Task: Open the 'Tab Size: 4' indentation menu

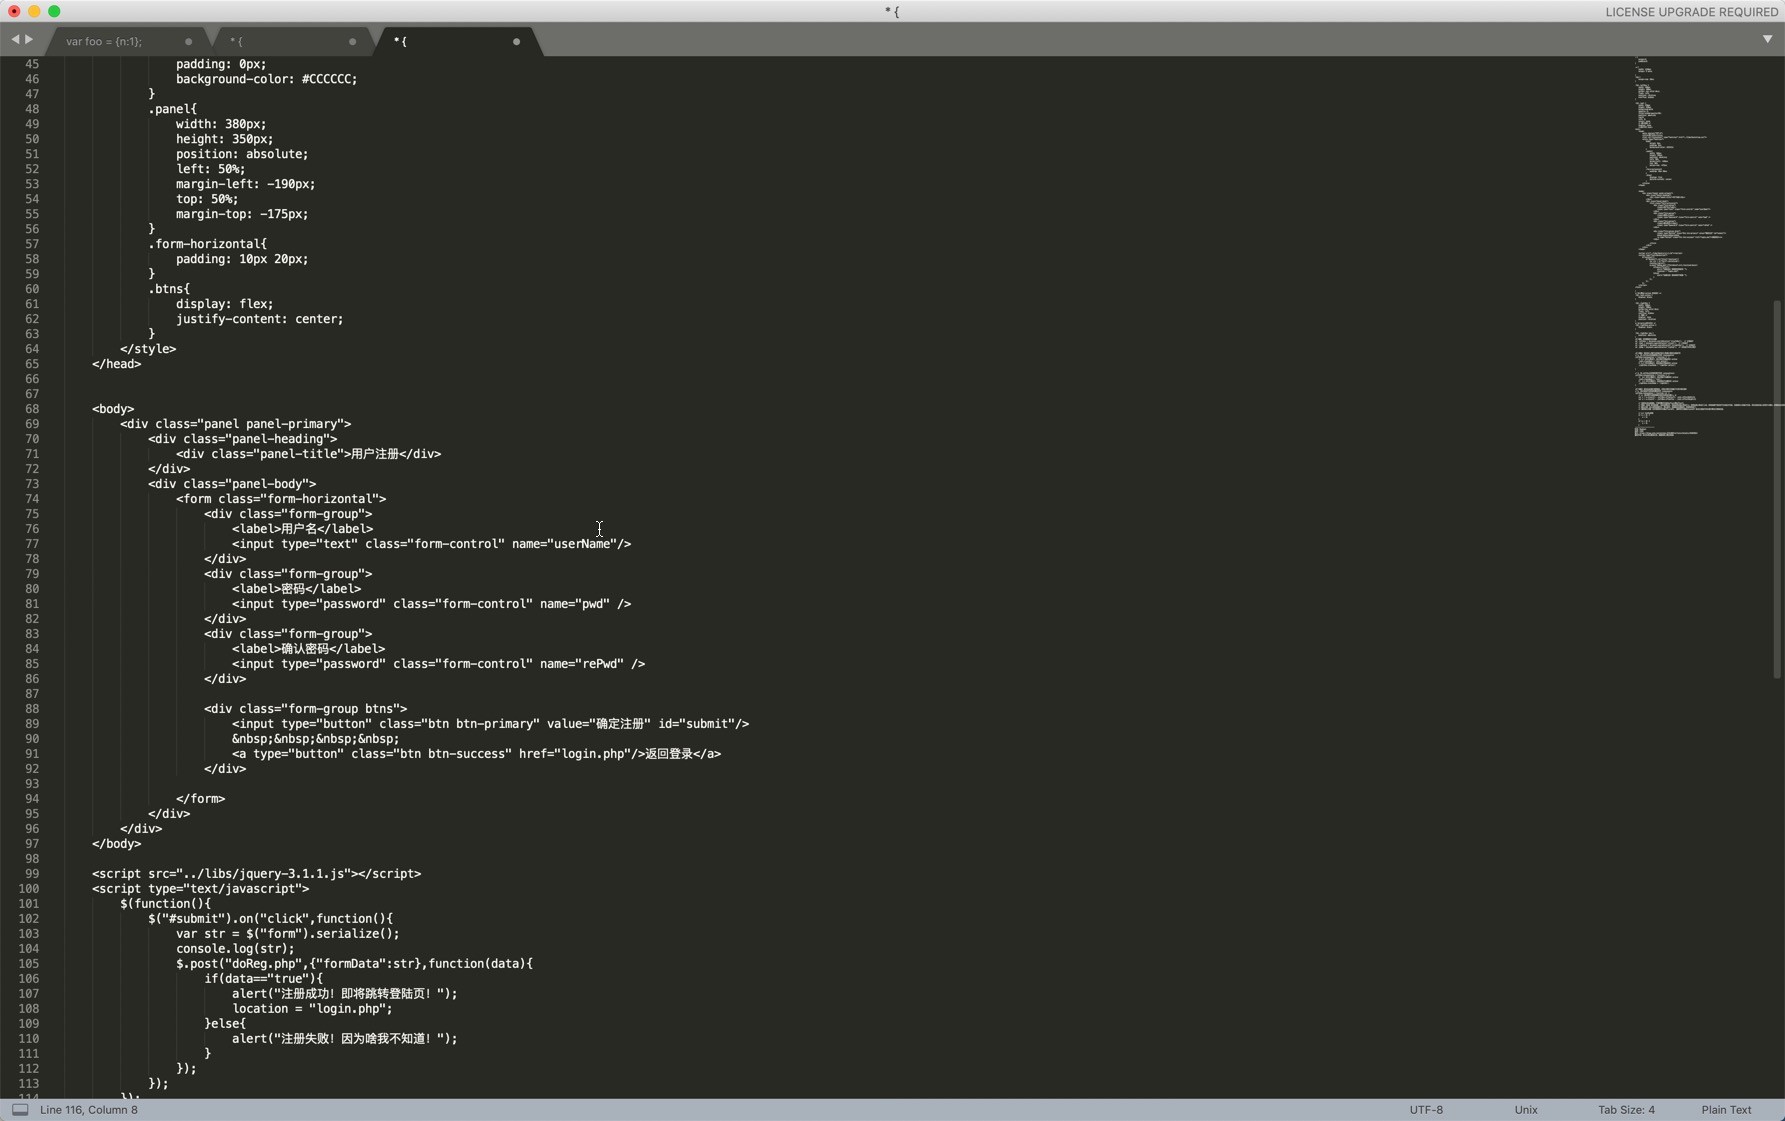Action: coord(1626,1109)
